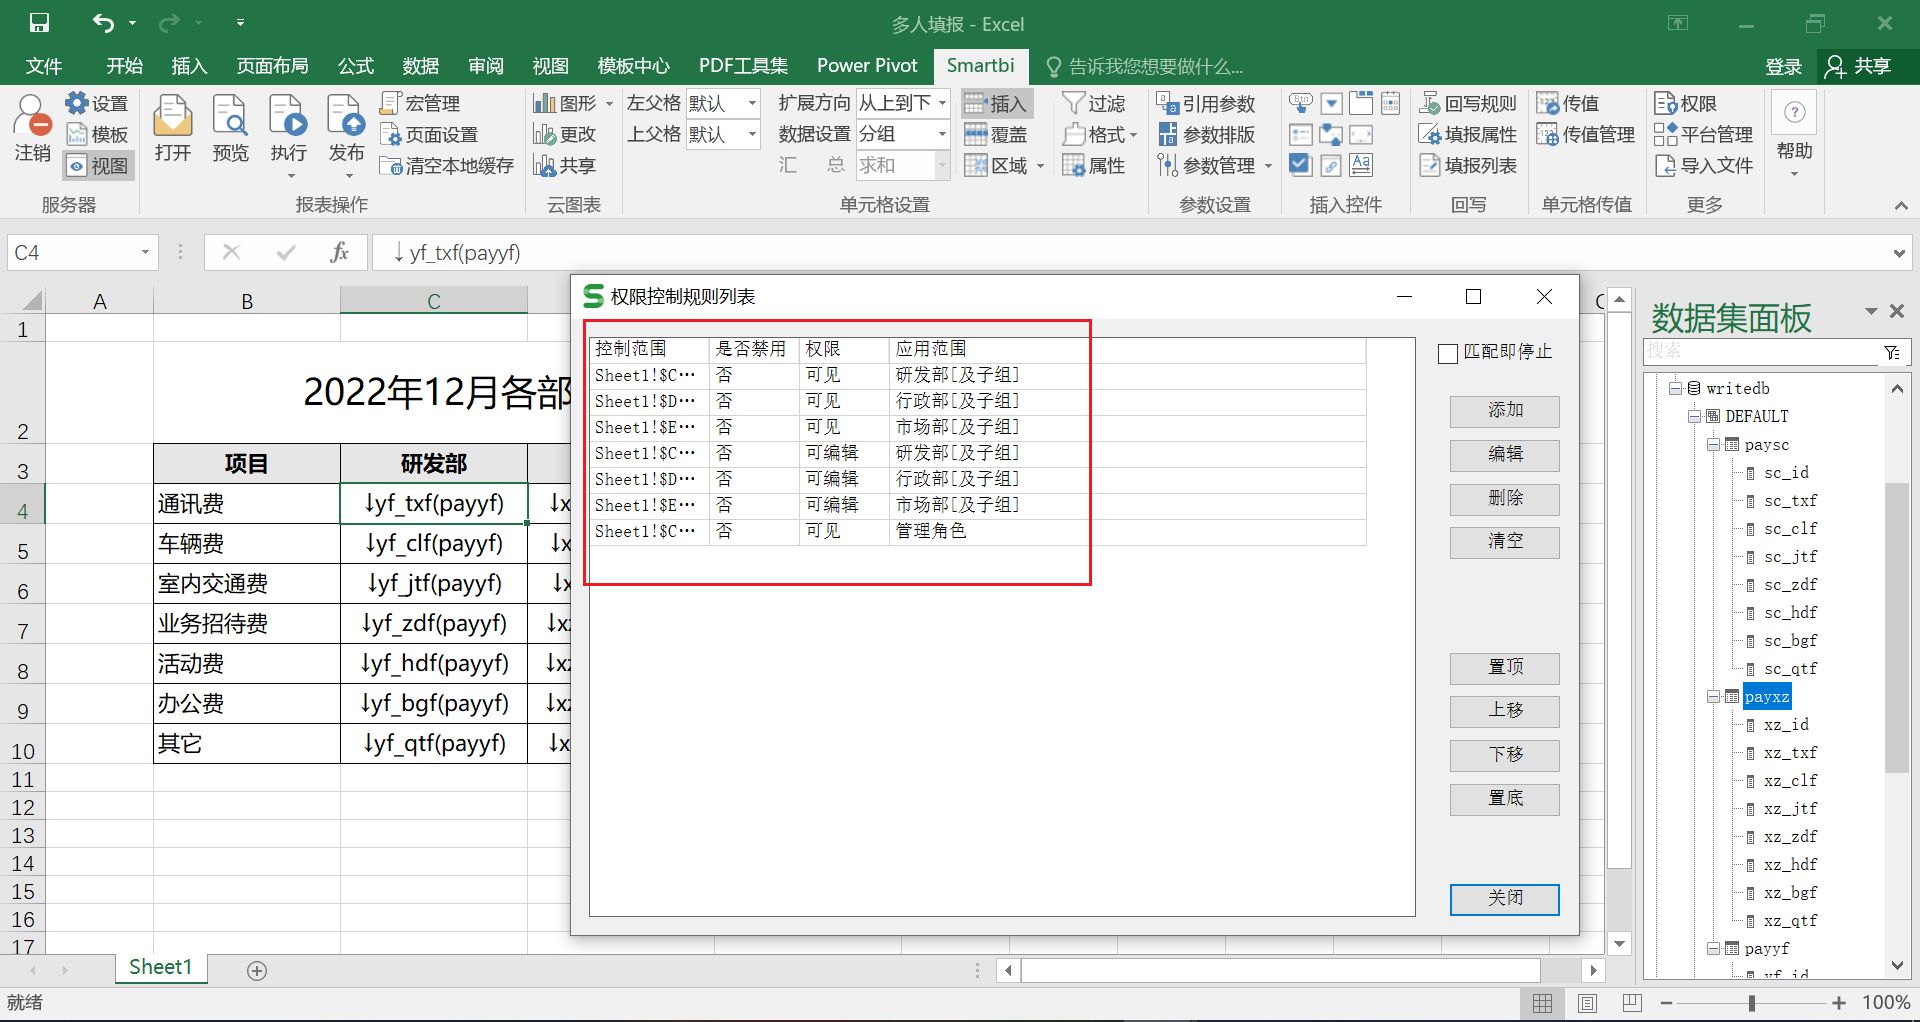Click the Save icon in quick access toolbar
Image resolution: width=1920 pixels, height=1022 pixels.
coord(39,23)
